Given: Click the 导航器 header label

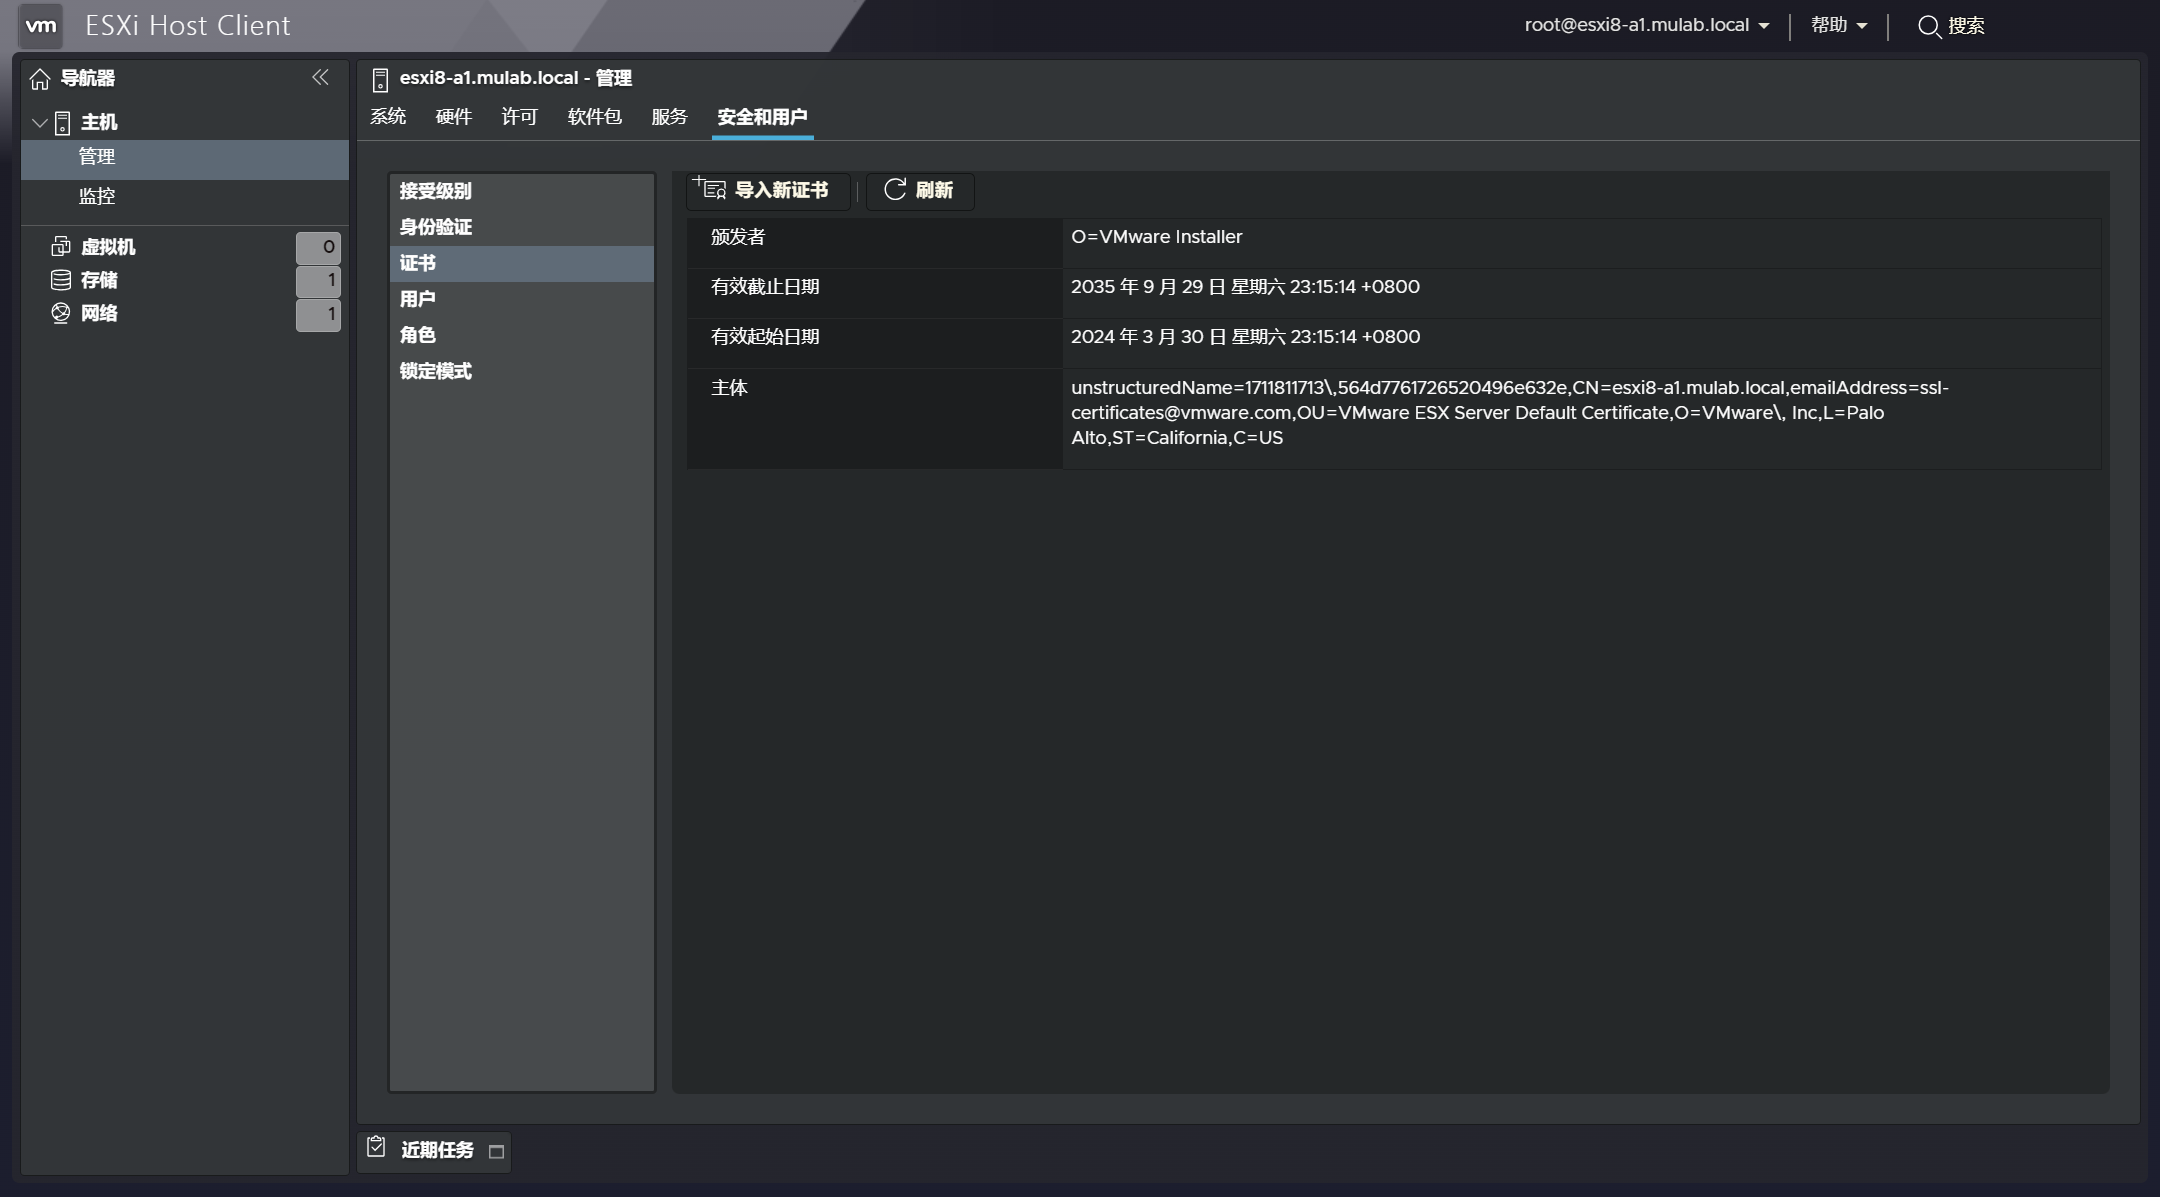Looking at the screenshot, I should click(88, 78).
